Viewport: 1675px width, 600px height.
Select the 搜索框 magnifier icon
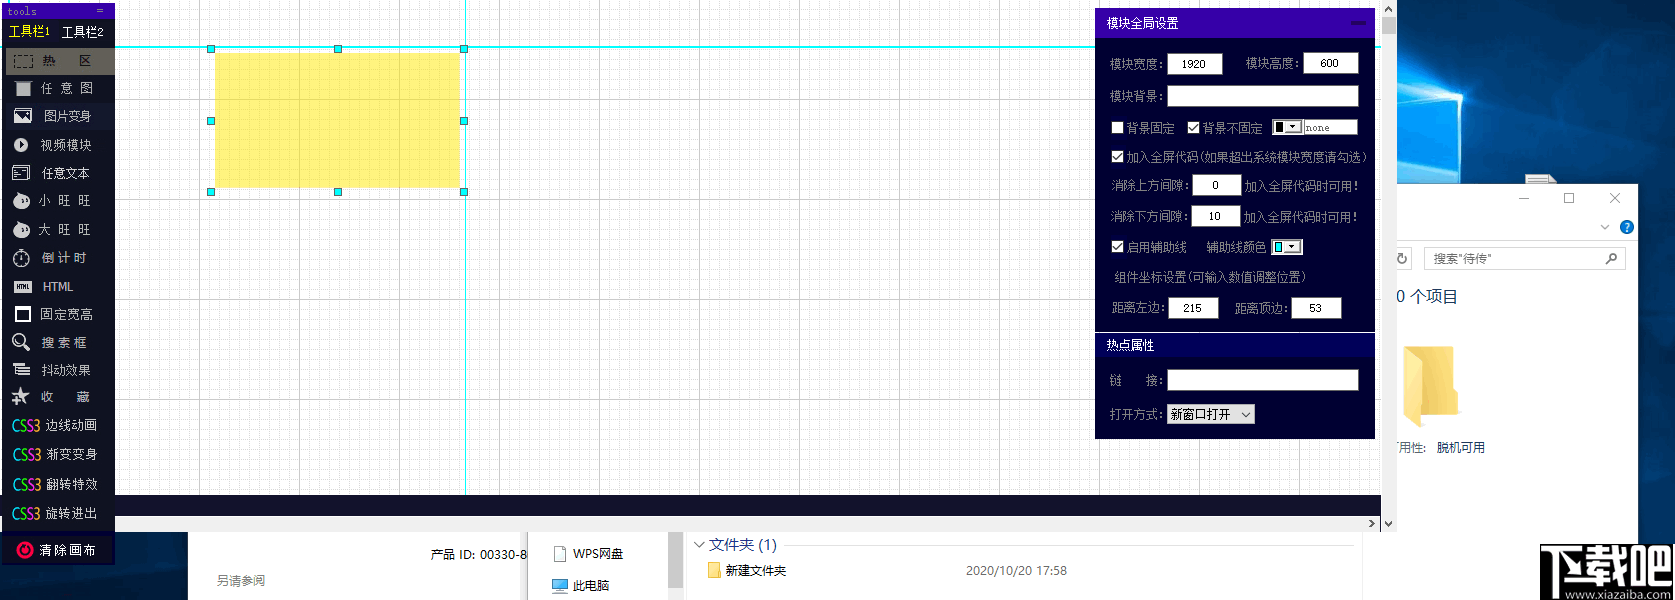pos(21,342)
